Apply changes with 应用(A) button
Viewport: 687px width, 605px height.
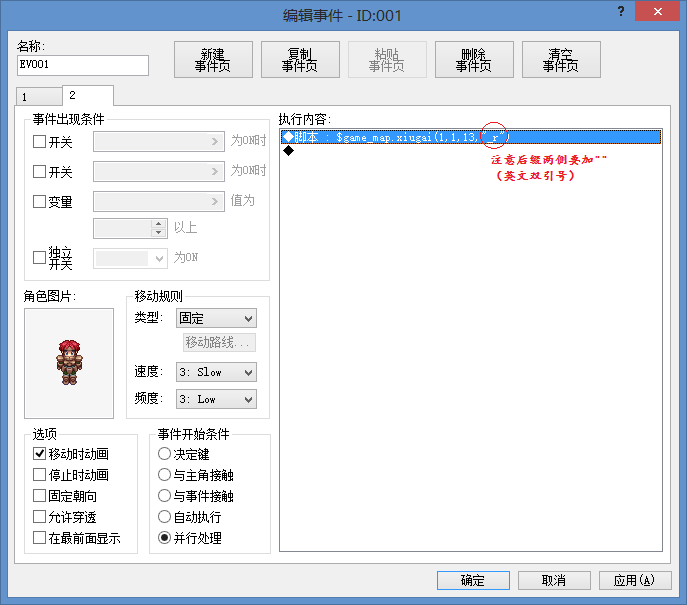[635, 580]
